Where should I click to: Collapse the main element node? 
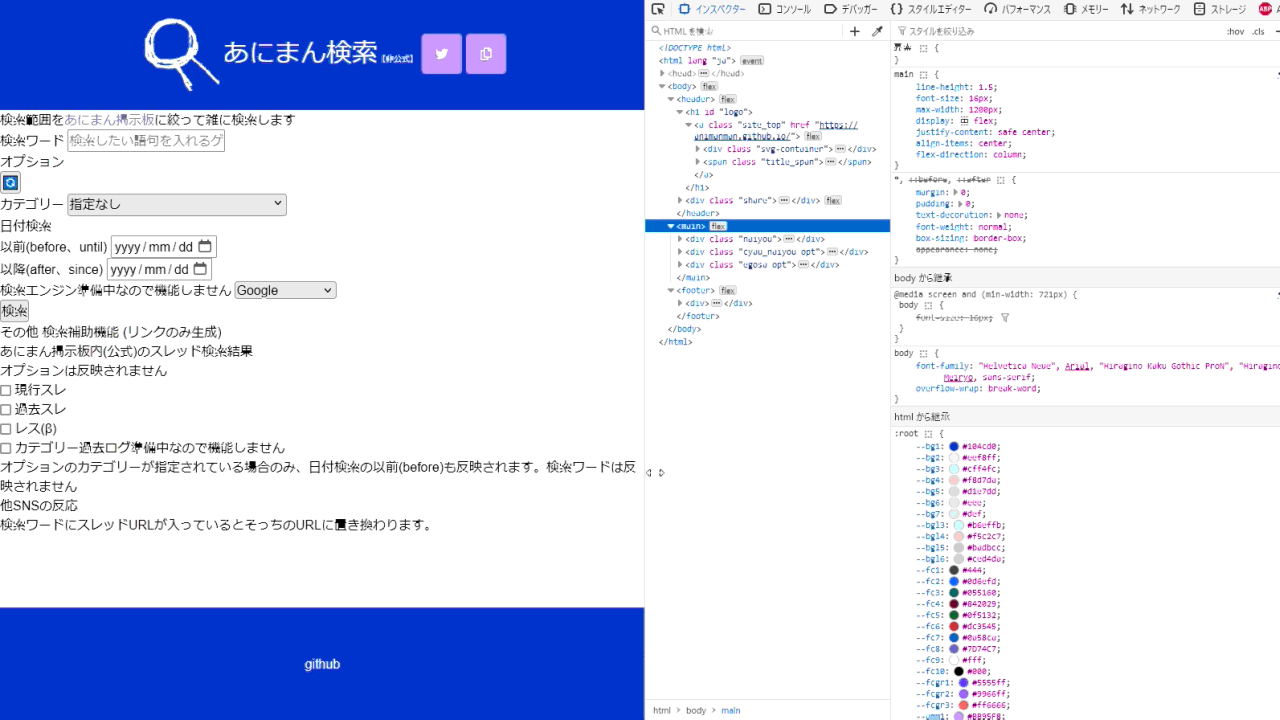pyautogui.click(x=671, y=226)
